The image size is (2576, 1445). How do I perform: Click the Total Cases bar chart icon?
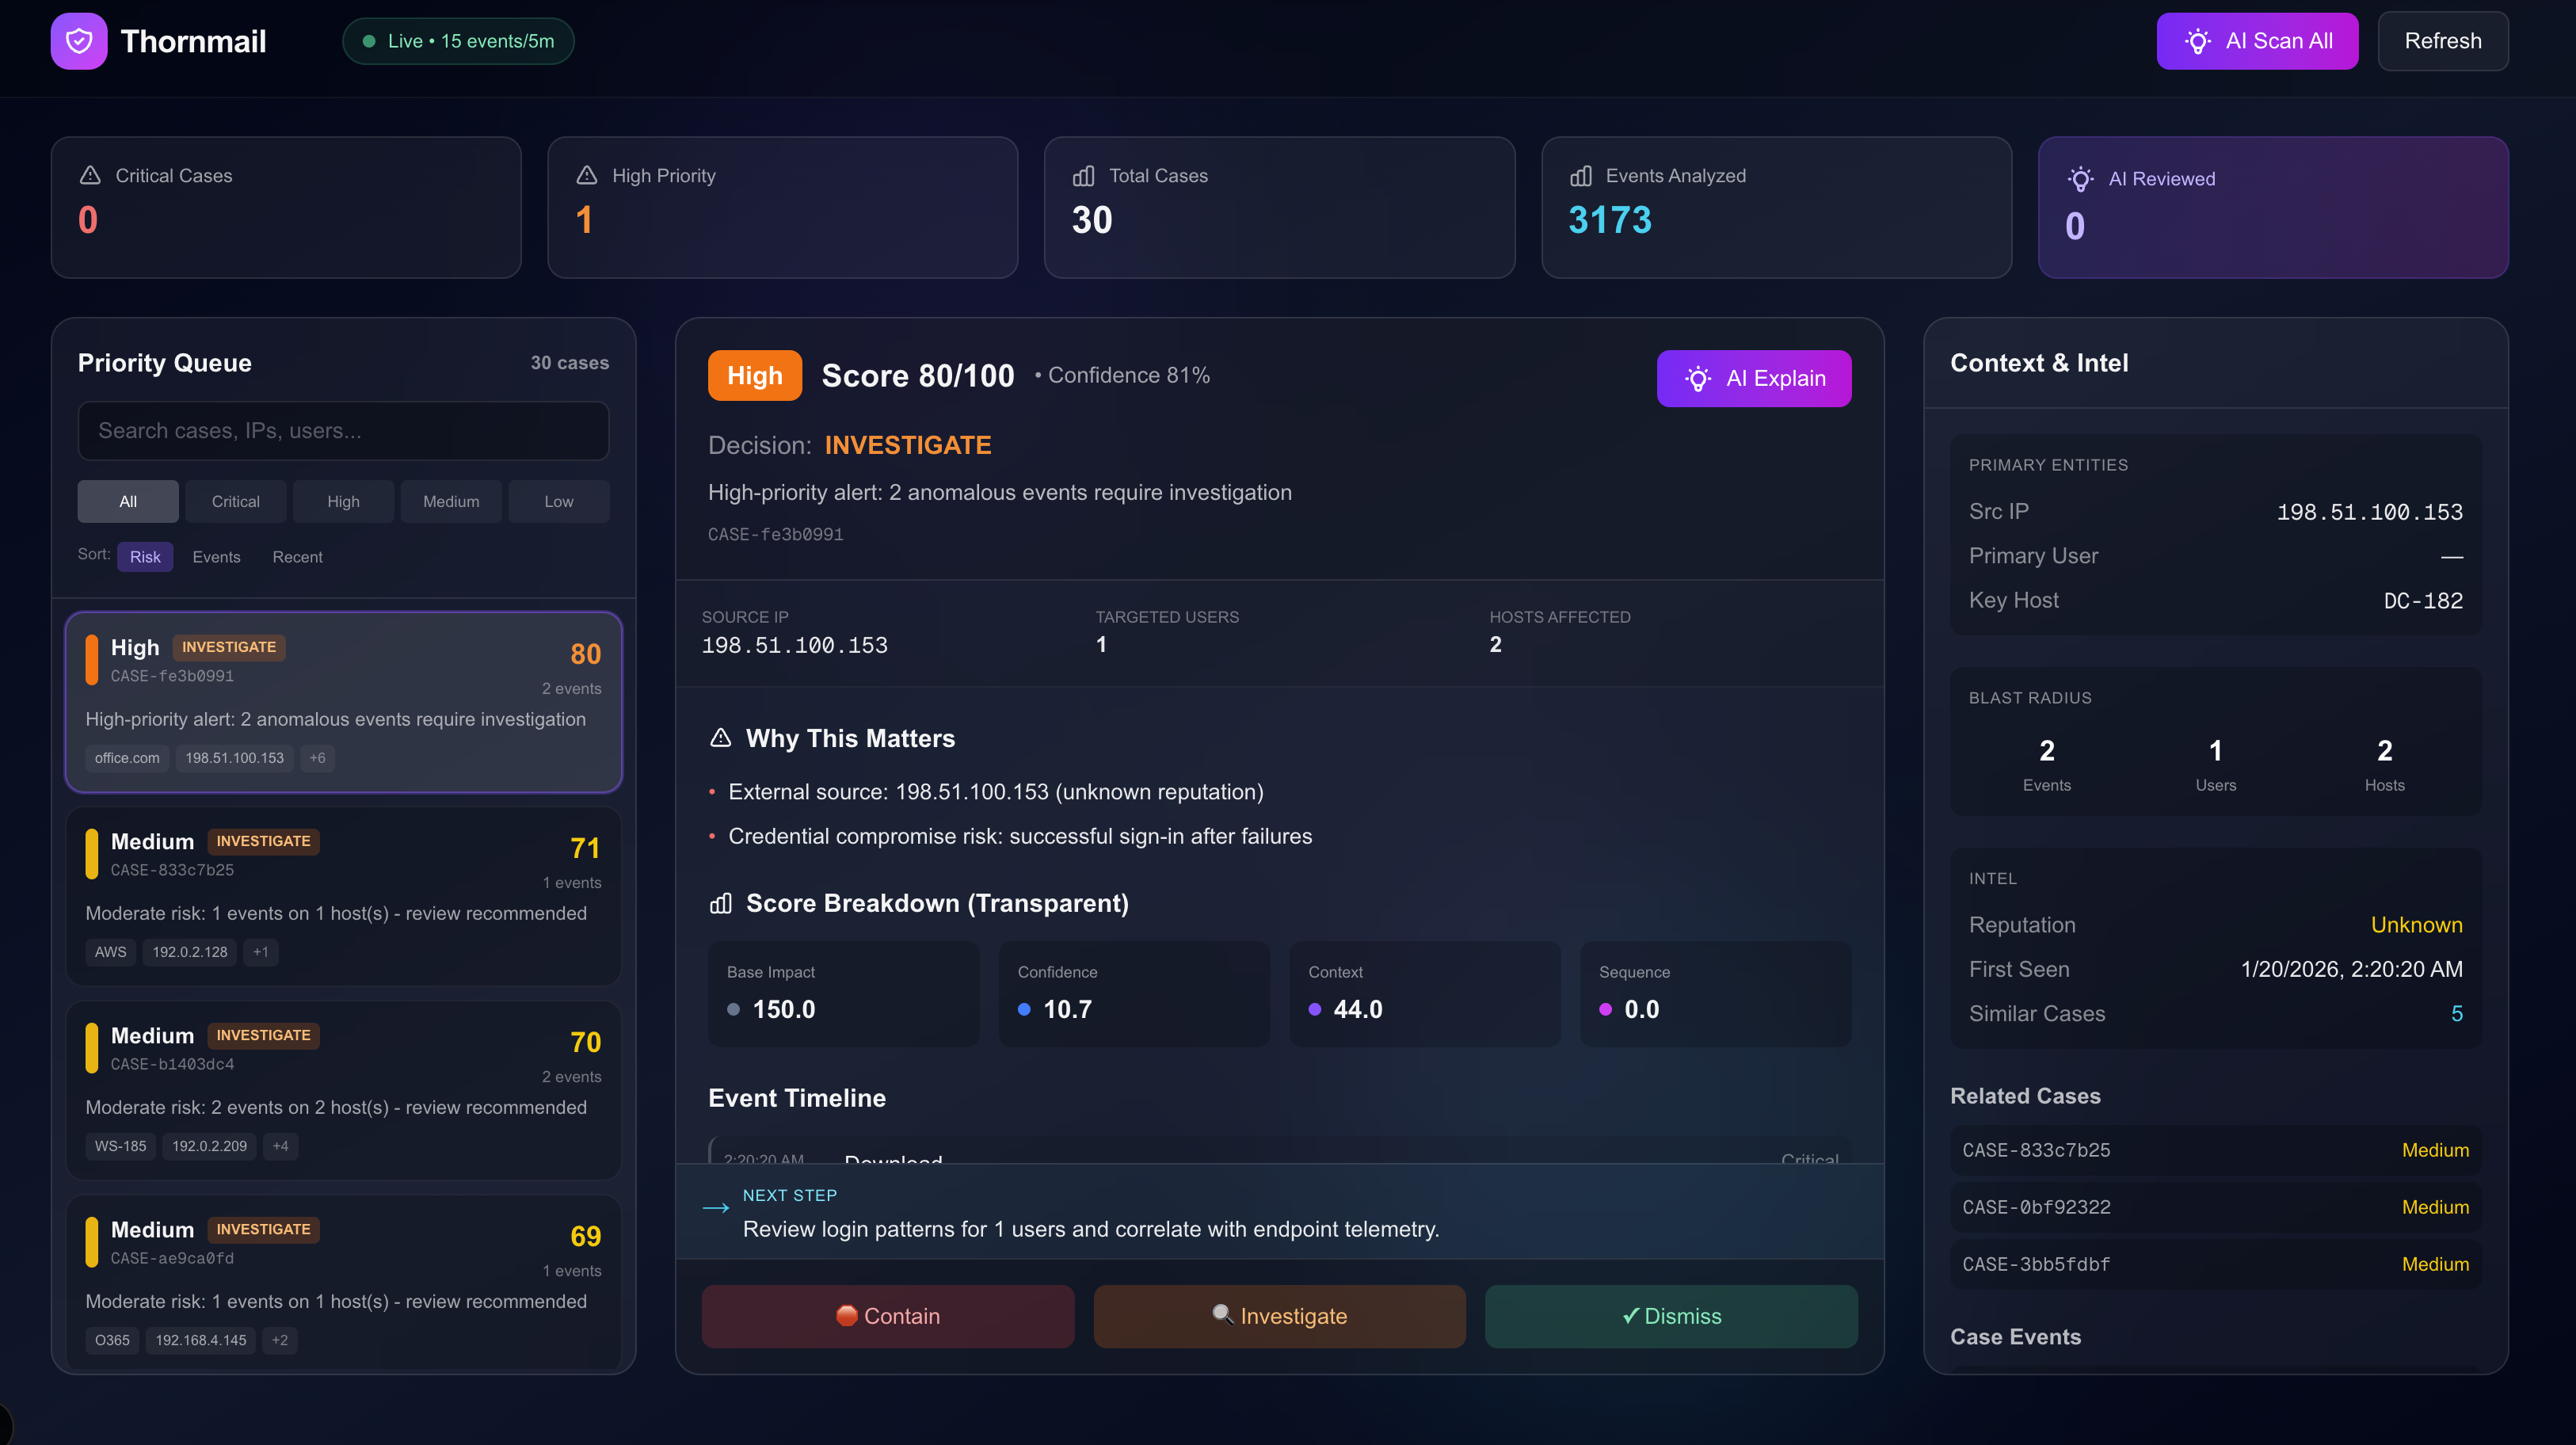(x=1083, y=176)
